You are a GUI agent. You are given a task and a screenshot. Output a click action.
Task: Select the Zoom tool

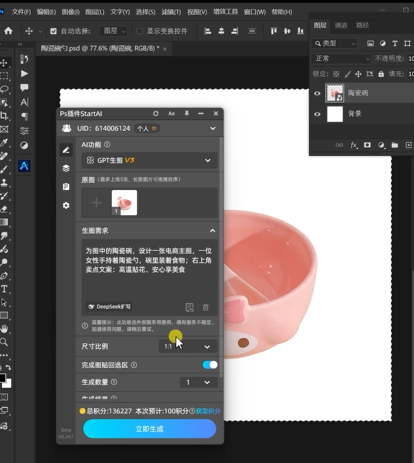click(4, 342)
